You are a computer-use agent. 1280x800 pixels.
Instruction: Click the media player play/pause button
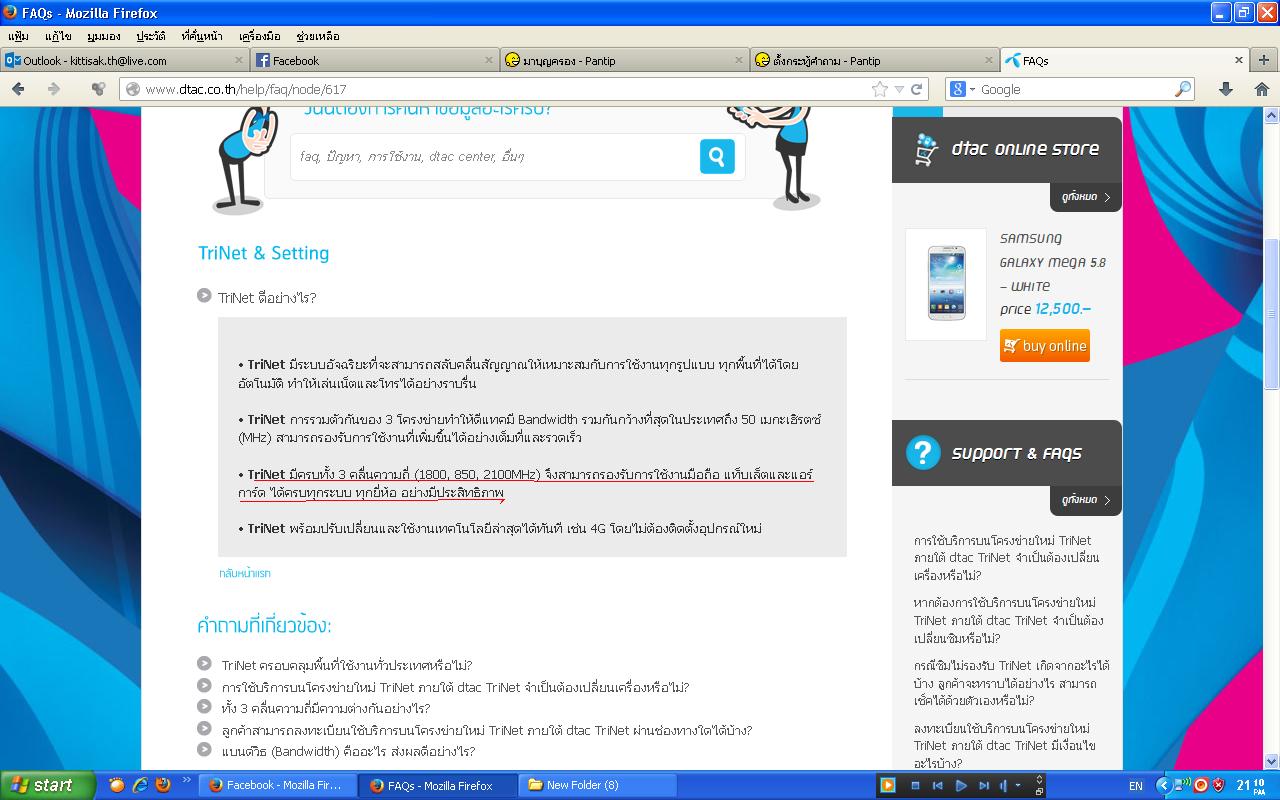960,786
